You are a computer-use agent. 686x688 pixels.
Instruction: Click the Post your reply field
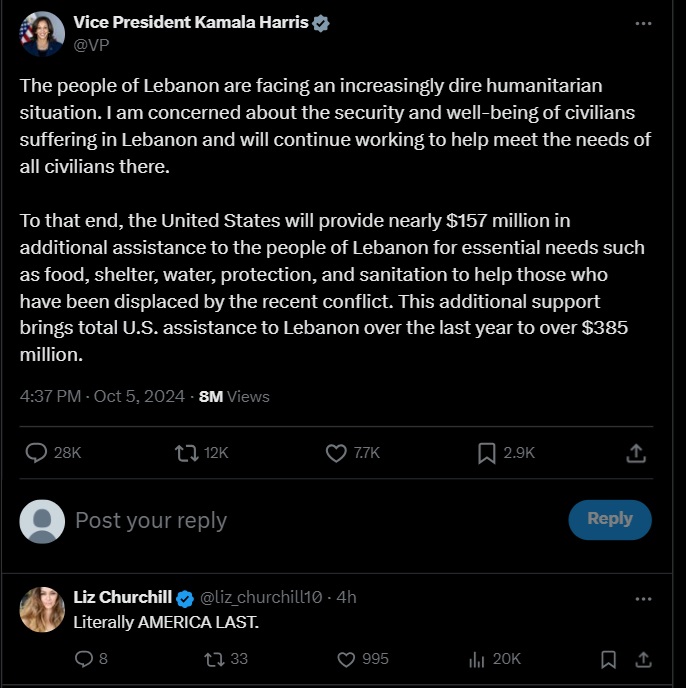(300, 520)
